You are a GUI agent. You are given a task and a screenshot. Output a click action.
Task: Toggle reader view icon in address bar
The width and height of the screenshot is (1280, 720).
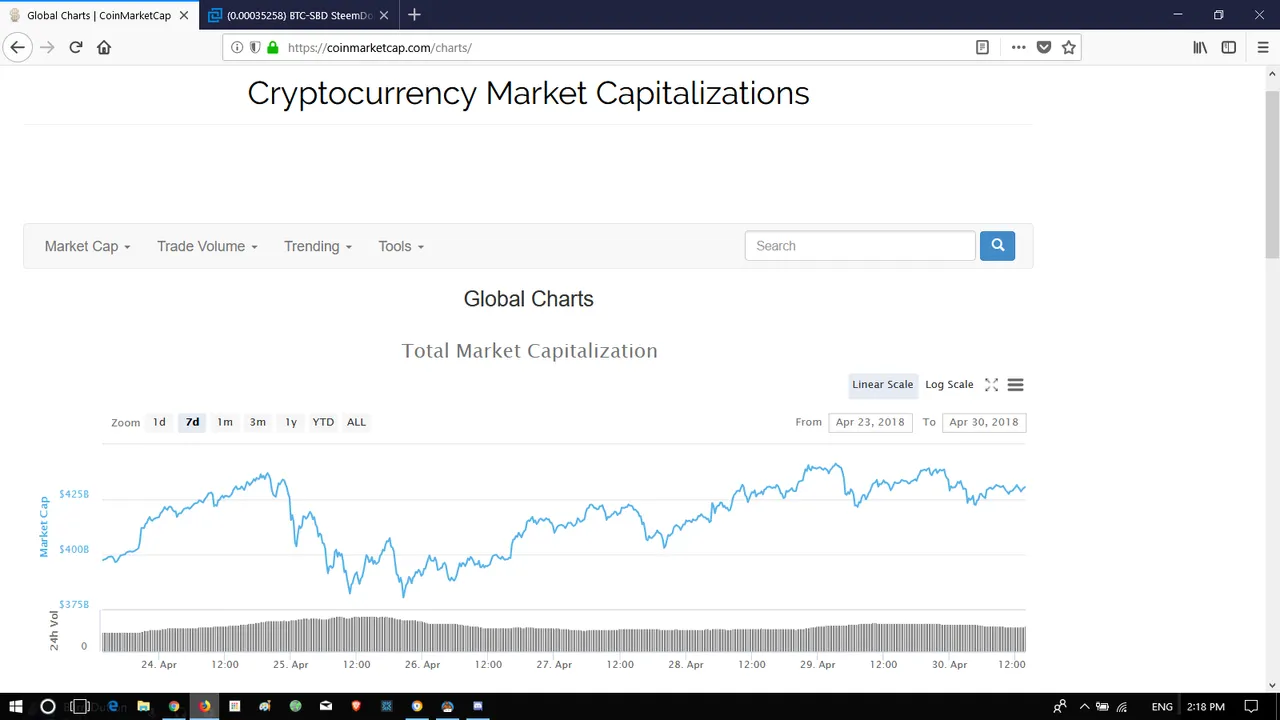(x=982, y=47)
